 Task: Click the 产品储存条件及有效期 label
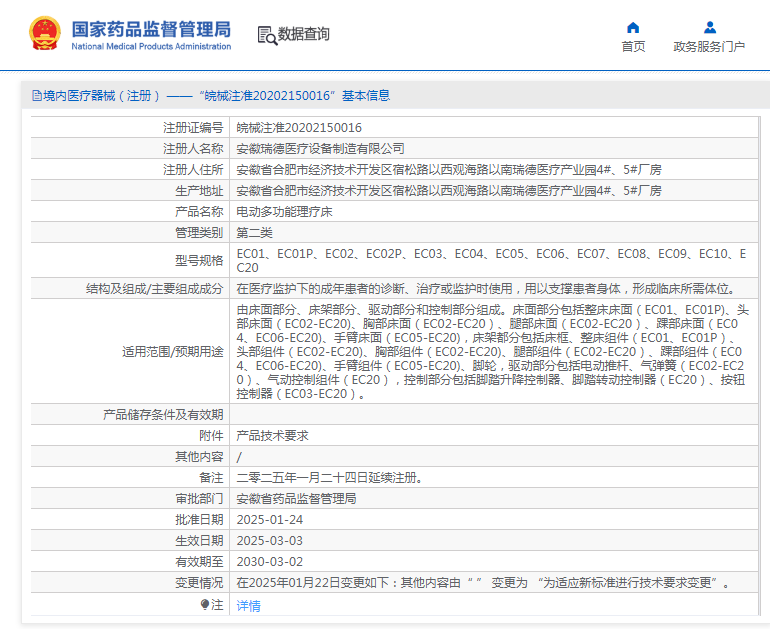[x=163, y=415]
